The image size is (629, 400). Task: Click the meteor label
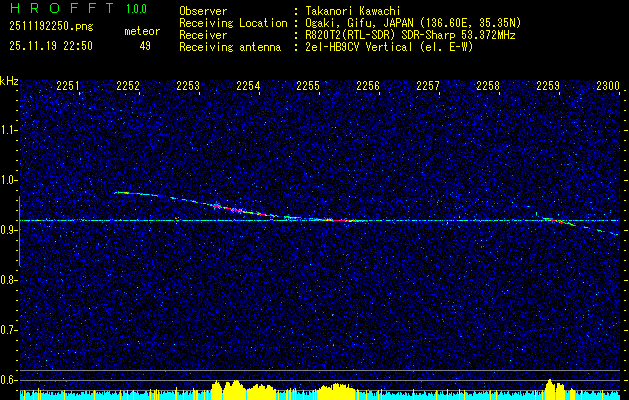click(142, 31)
